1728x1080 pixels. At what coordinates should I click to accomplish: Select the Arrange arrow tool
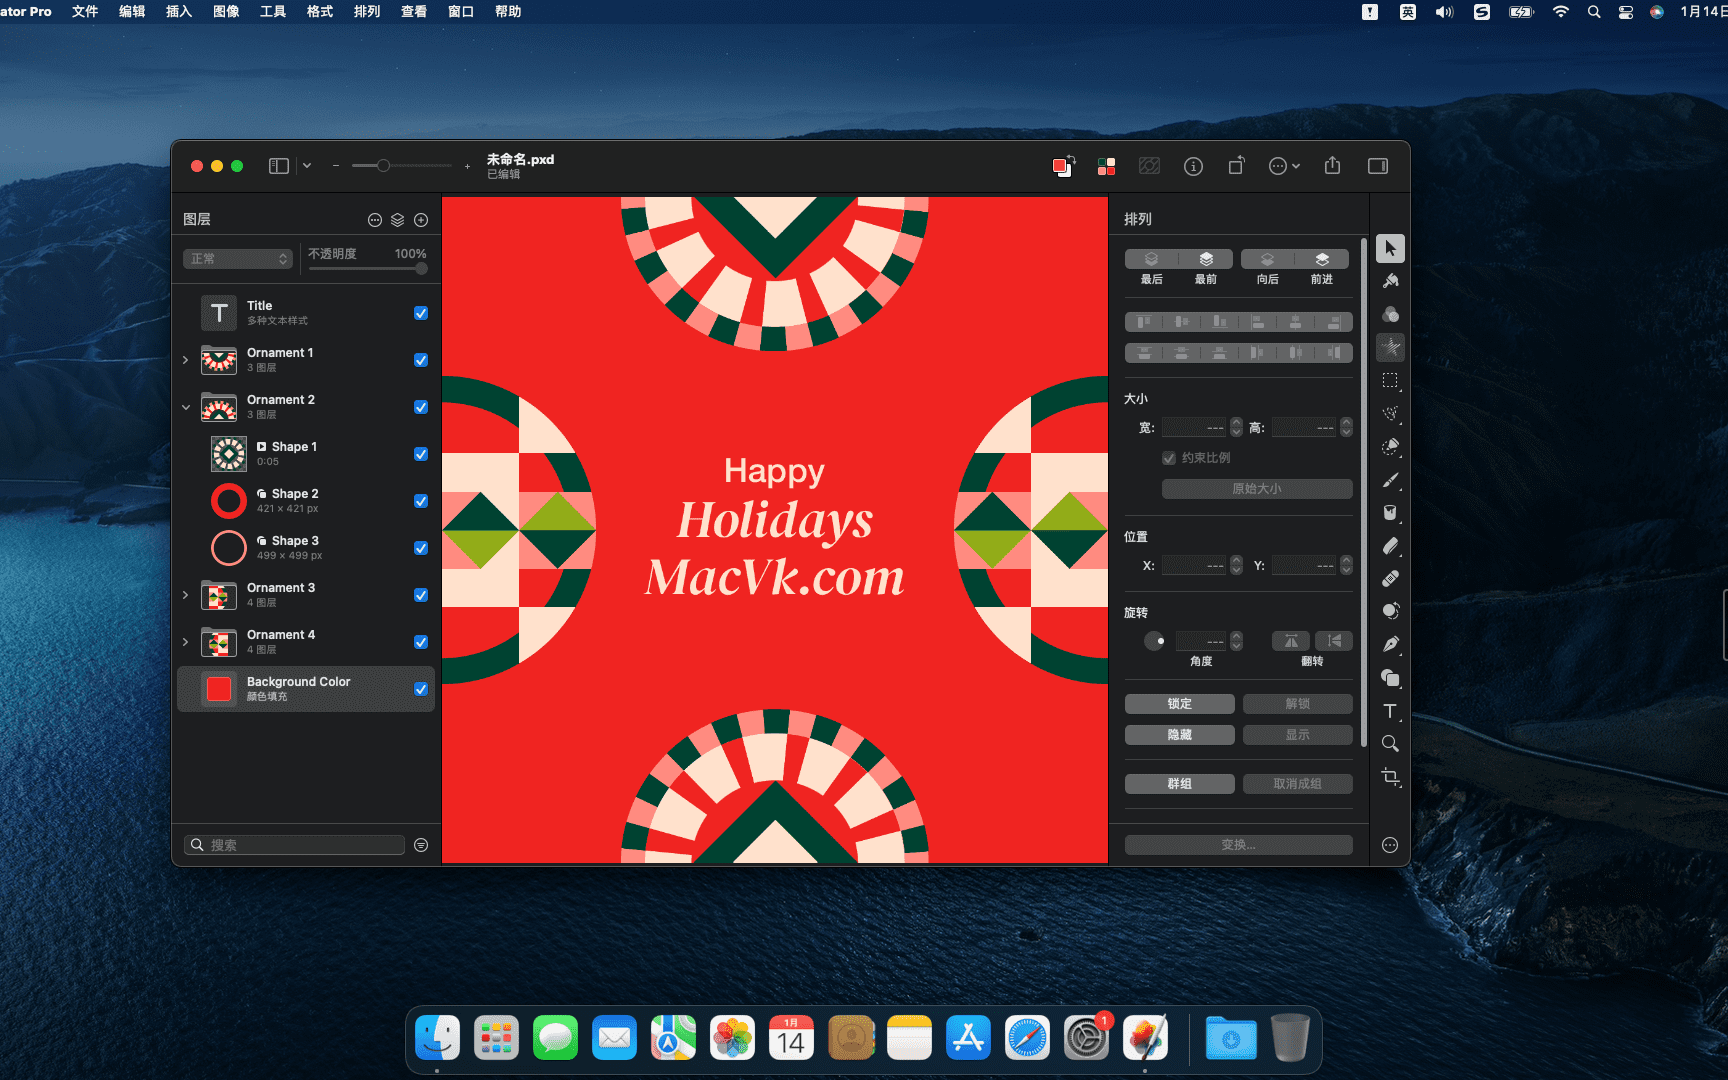click(x=1390, y=248)
